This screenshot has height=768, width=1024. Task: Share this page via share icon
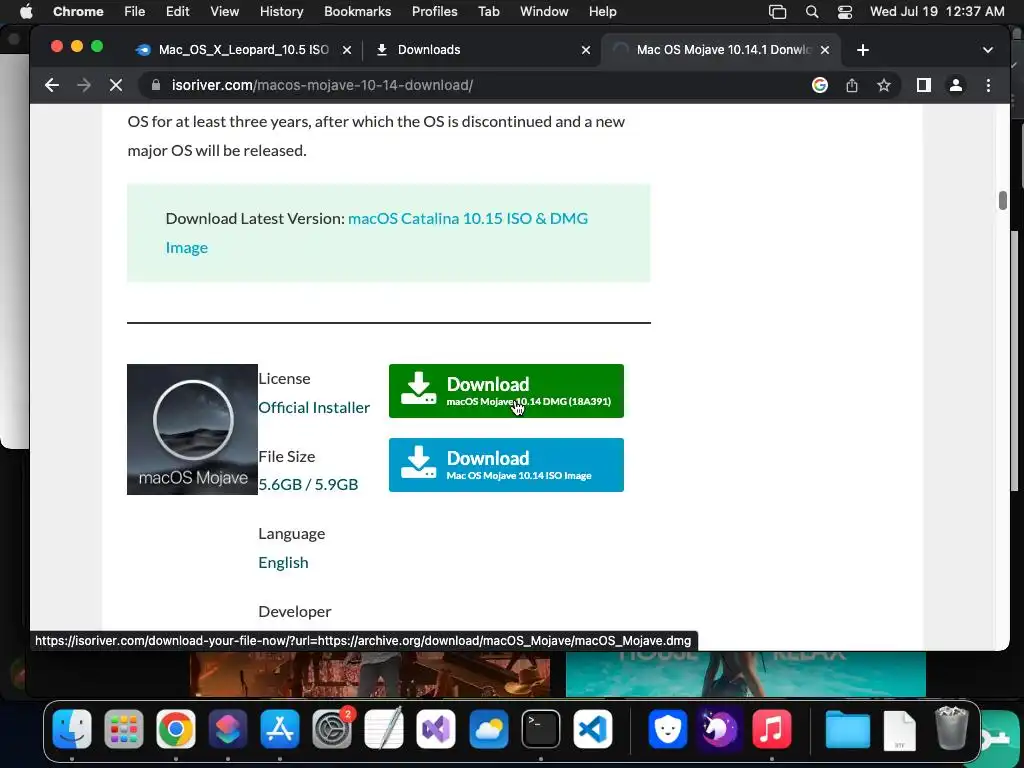[x=852, y=85]
